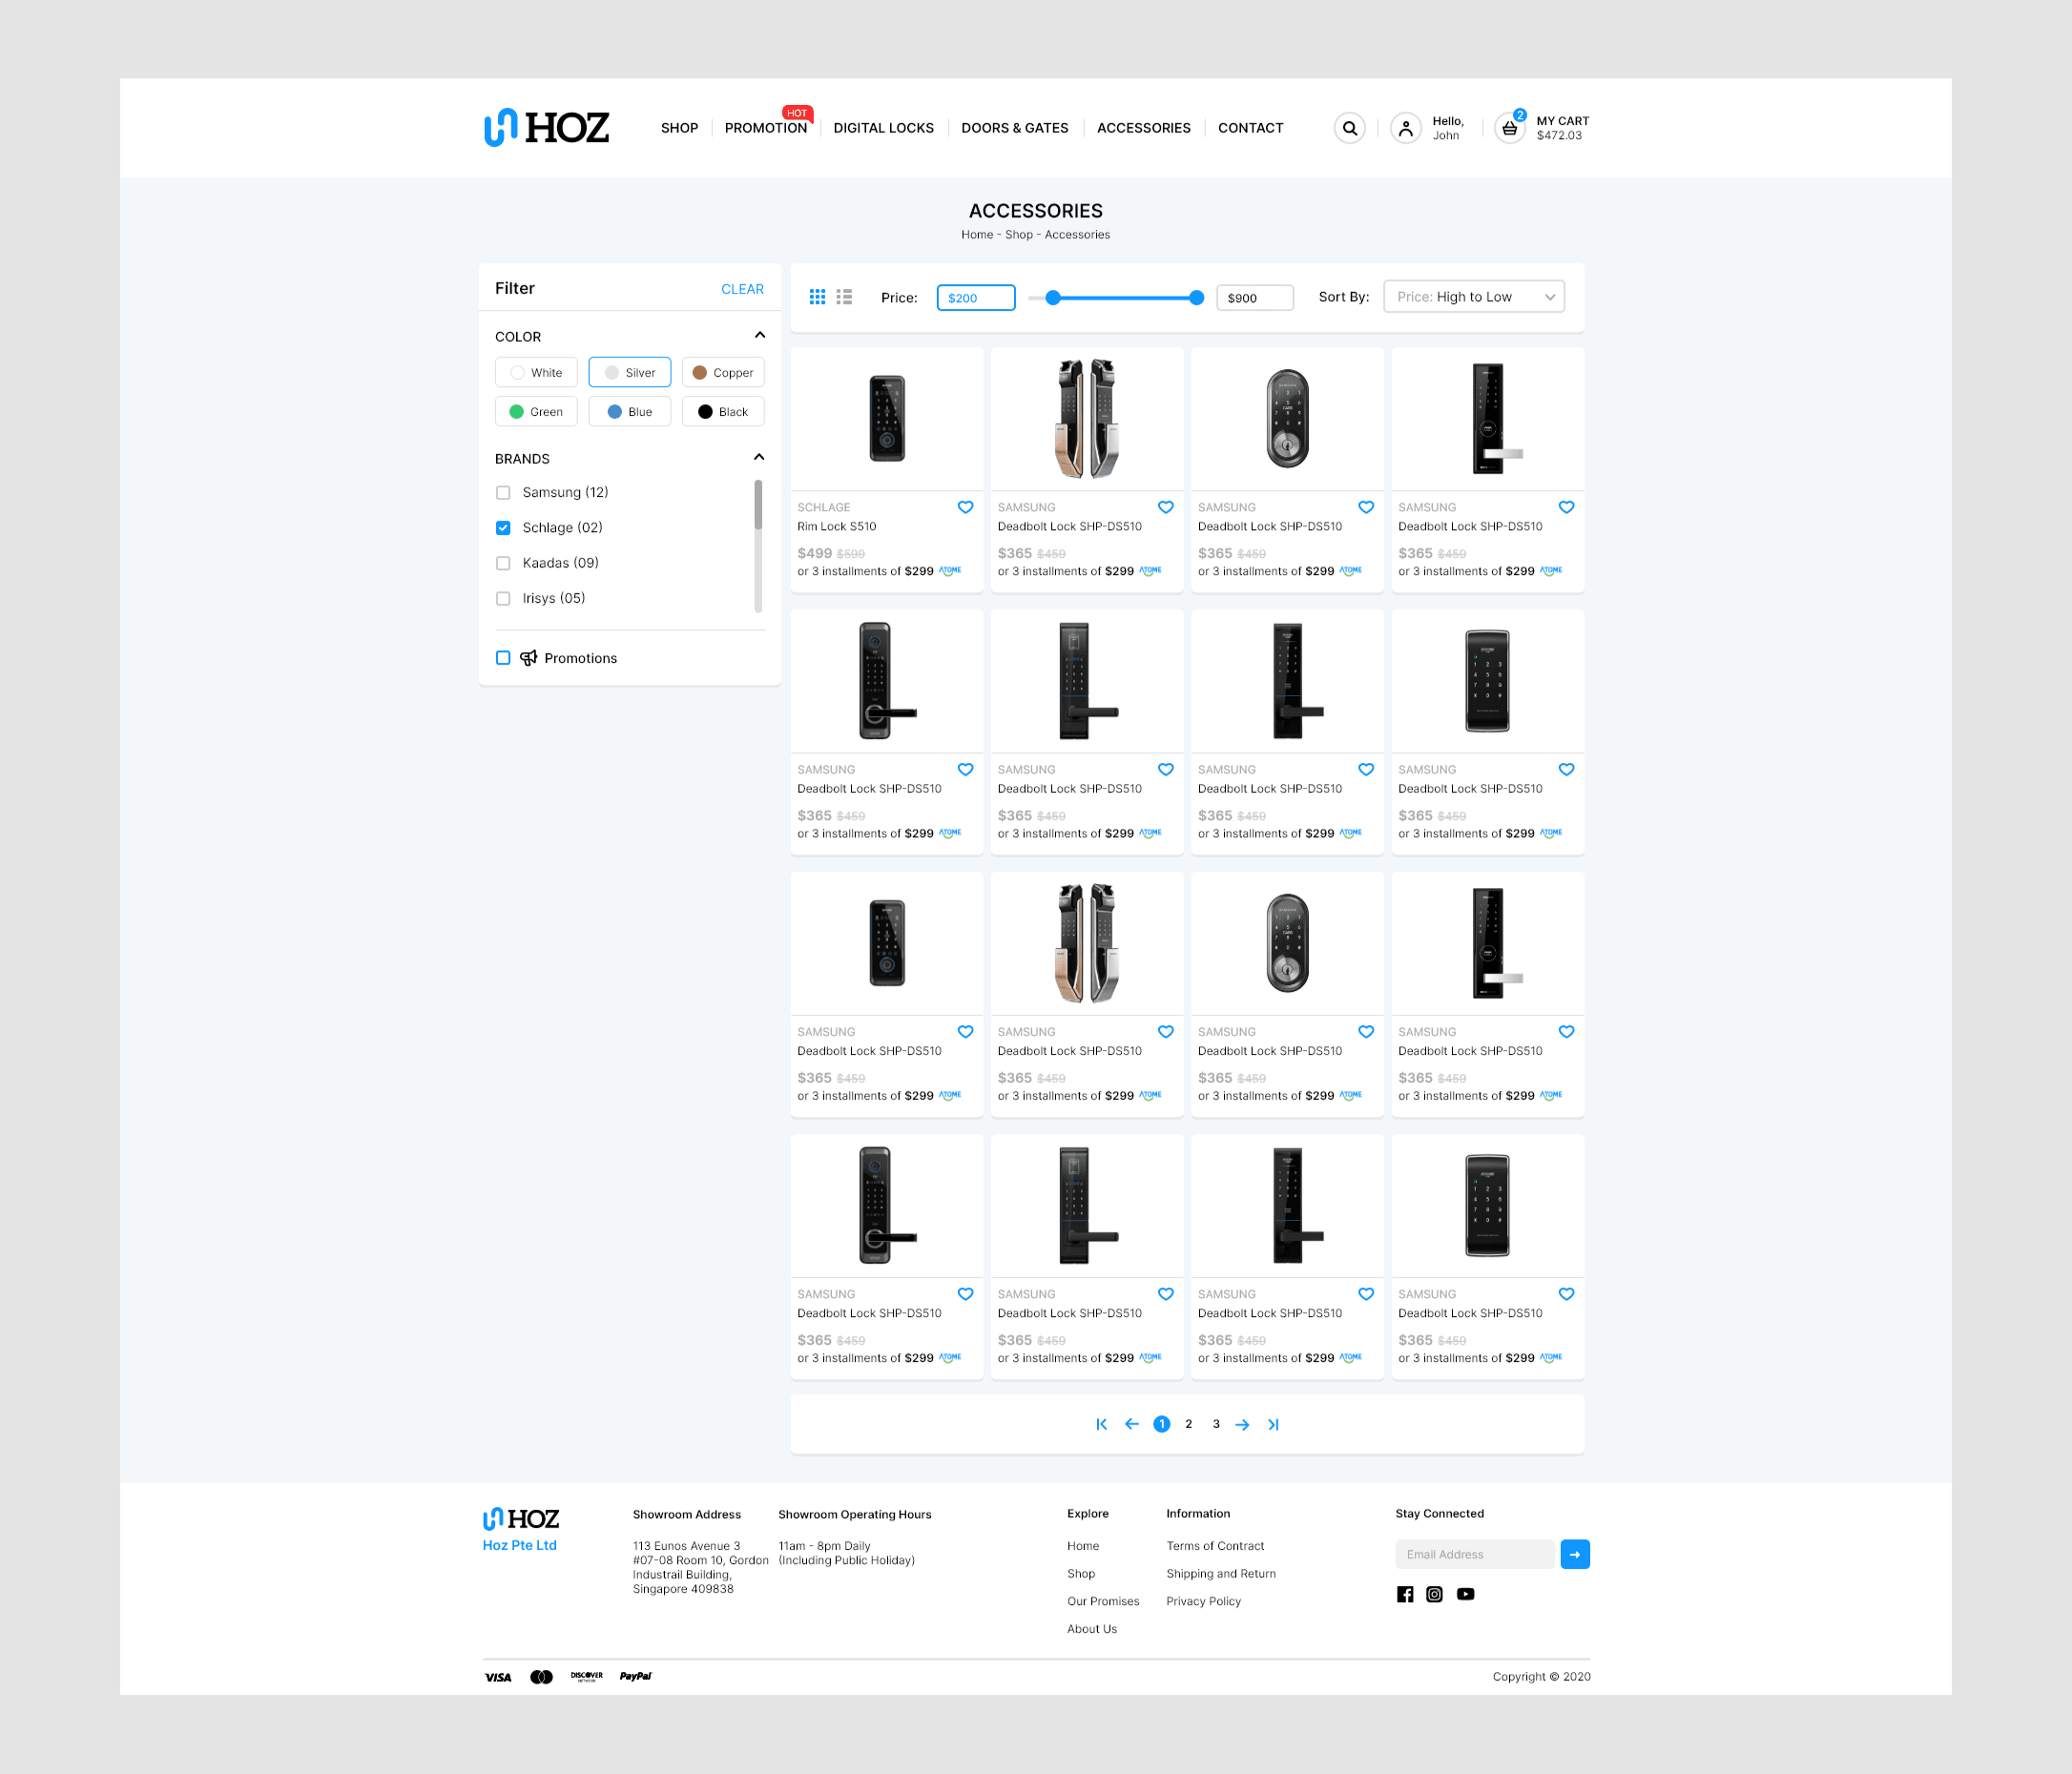The height and width of the screenshot is (1774, 2072).
Task: Open Privacy Policy footer link
Action: point(1203,1601)
